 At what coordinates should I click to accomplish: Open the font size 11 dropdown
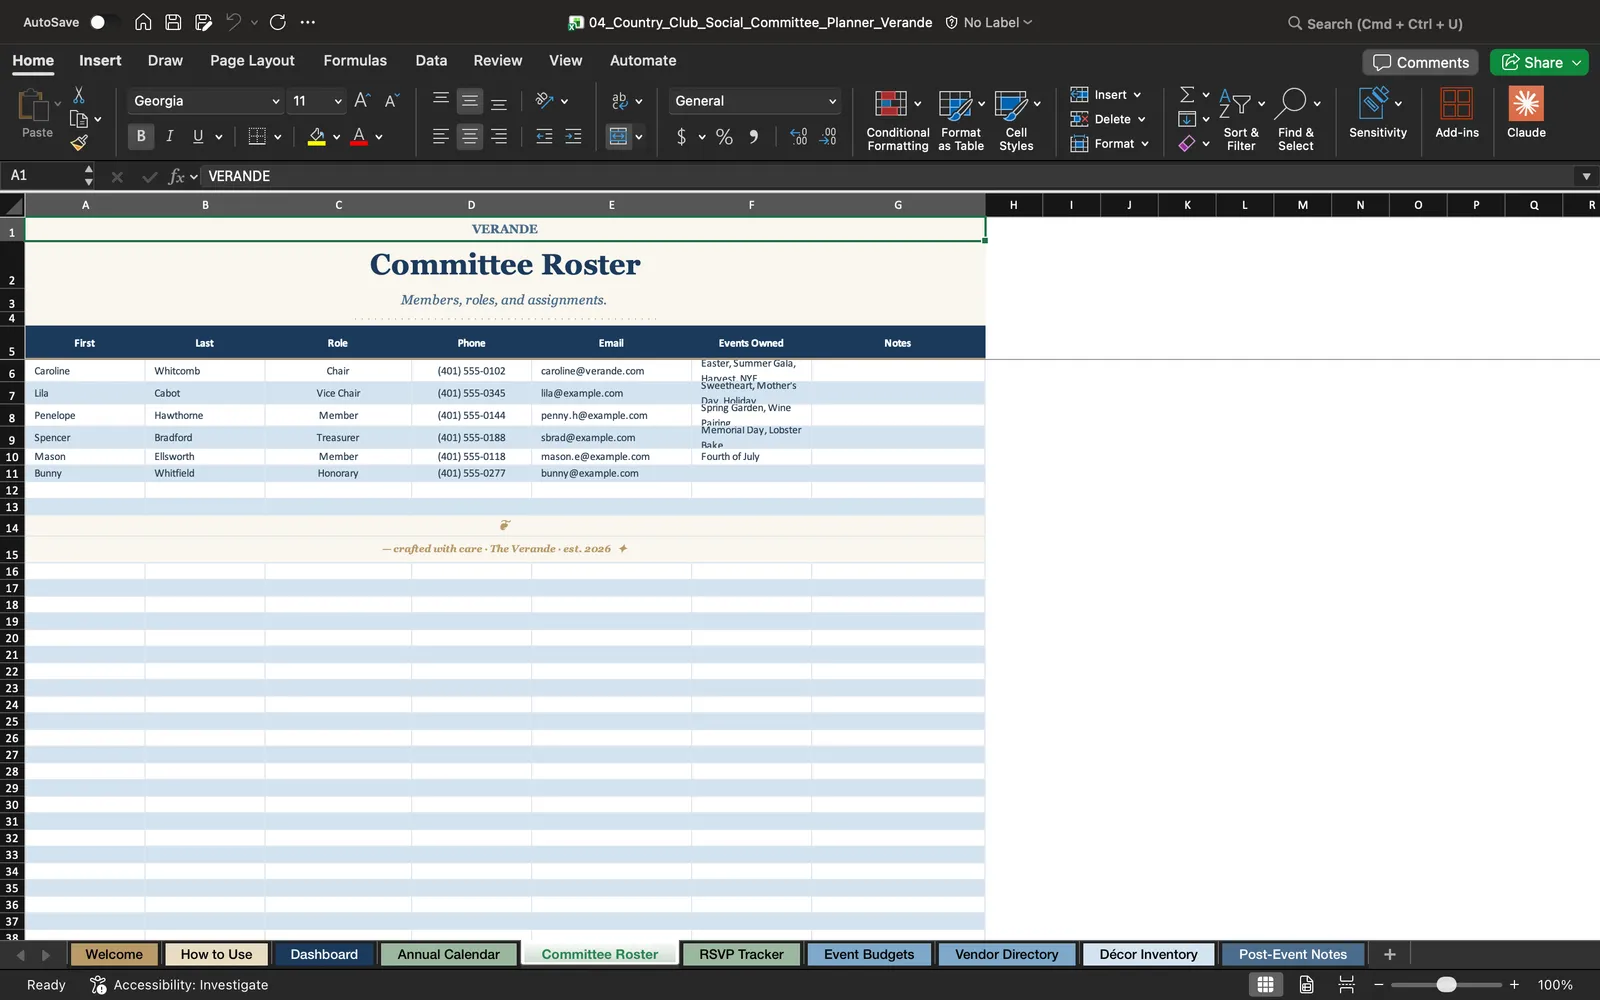(x=338, y=101)
